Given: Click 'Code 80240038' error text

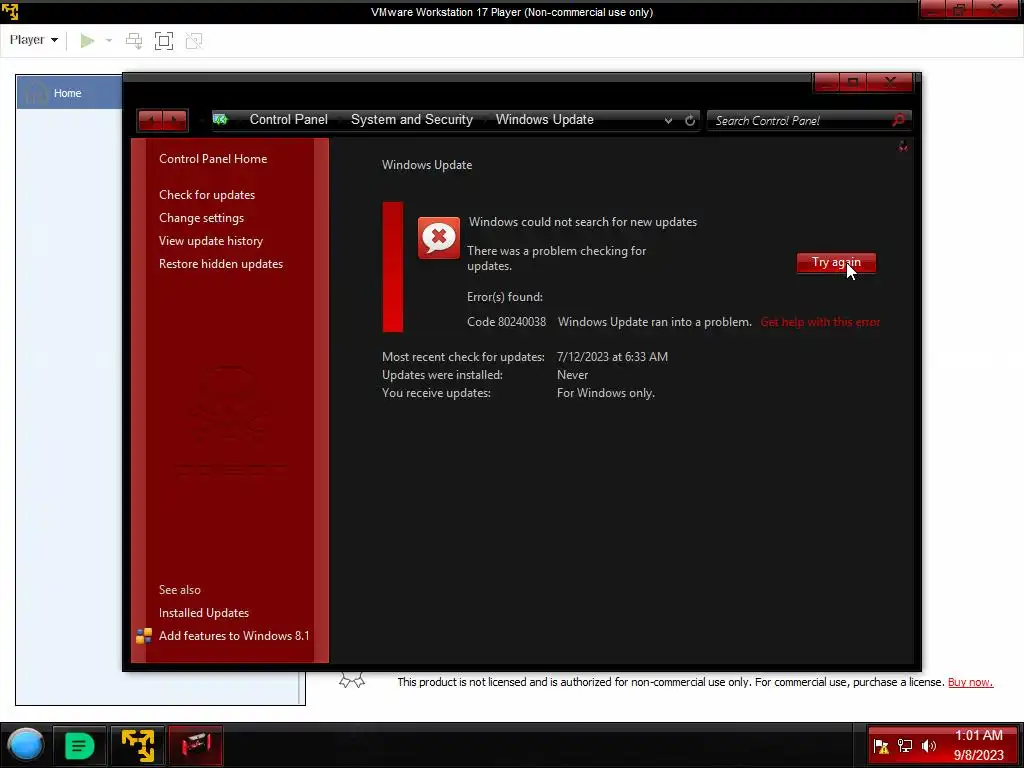Looking at the screenshot, I should click(x=506, y=322).
